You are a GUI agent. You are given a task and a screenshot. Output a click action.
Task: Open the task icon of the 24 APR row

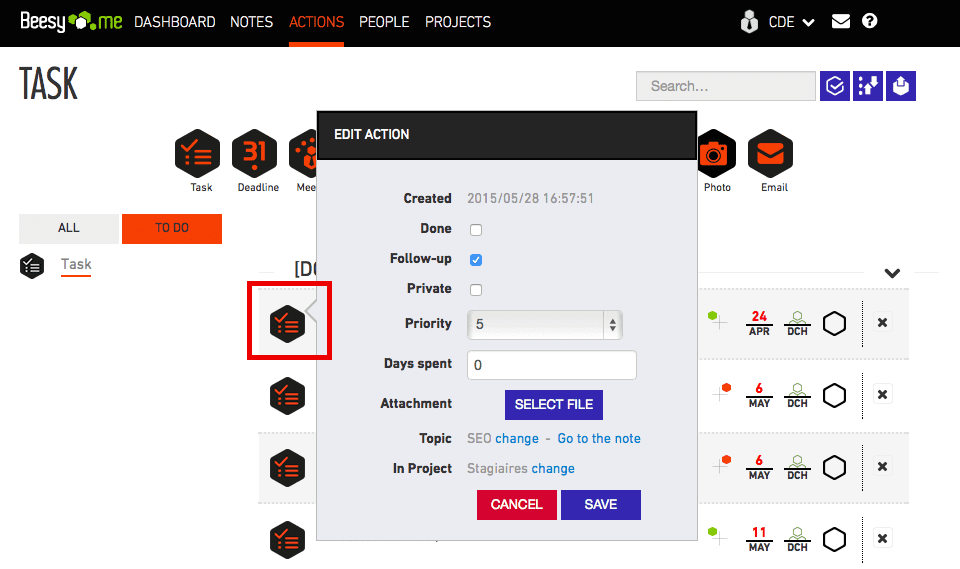(x=287, y=324)
